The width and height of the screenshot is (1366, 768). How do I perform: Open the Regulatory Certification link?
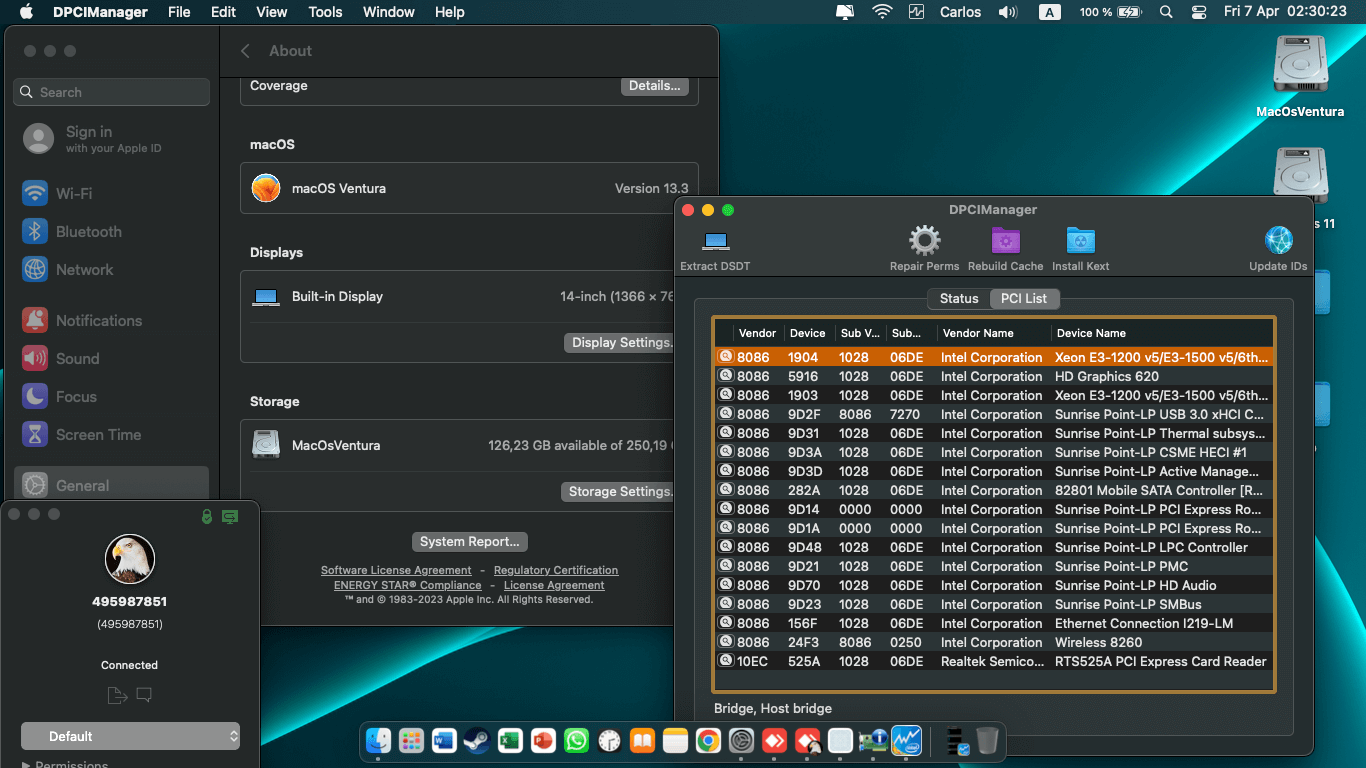556,570
